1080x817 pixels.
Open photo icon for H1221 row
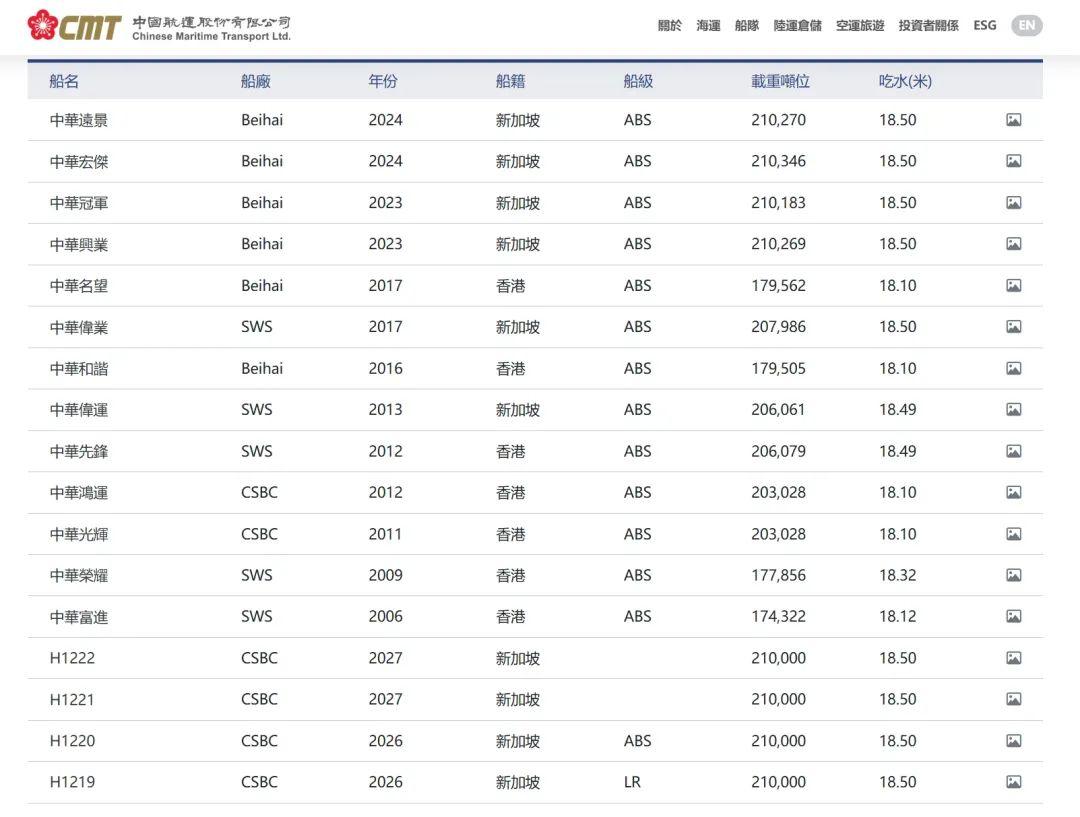coord(1013,699)
